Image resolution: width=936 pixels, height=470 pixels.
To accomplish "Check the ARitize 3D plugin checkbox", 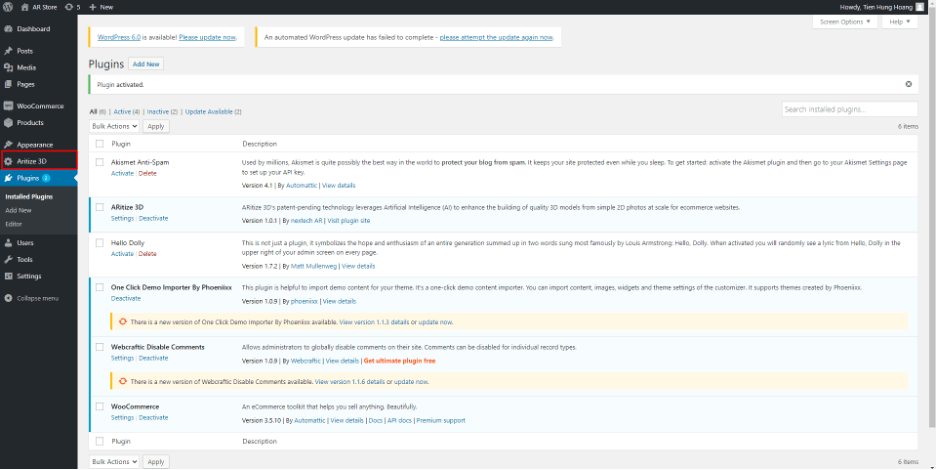I will pos(100,207).
